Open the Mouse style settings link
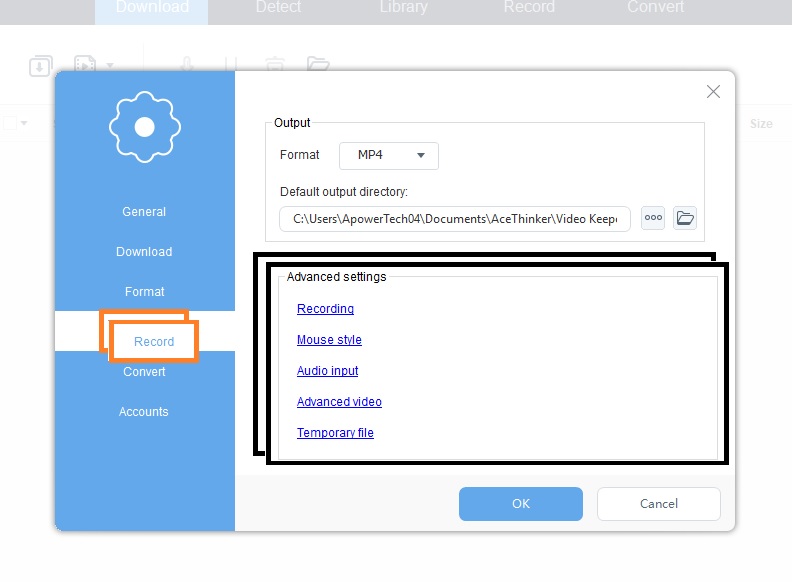 (x=329, y=340)
